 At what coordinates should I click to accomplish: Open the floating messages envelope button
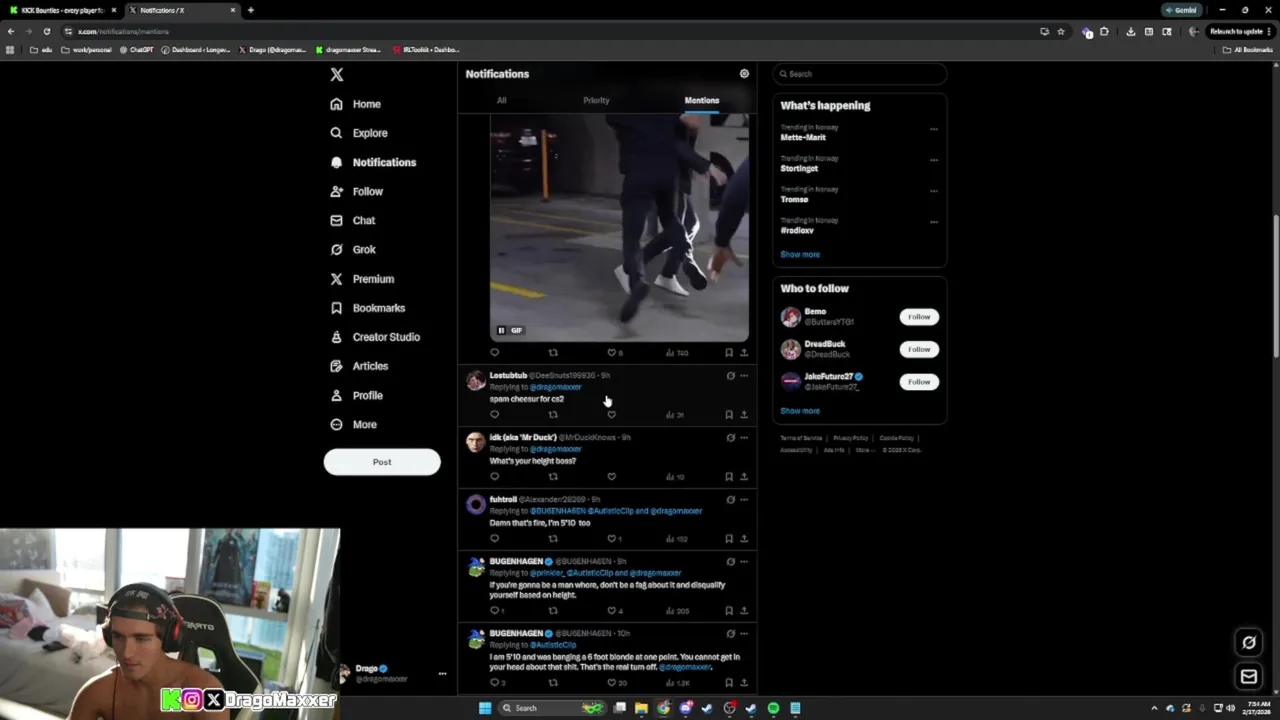1249,677
